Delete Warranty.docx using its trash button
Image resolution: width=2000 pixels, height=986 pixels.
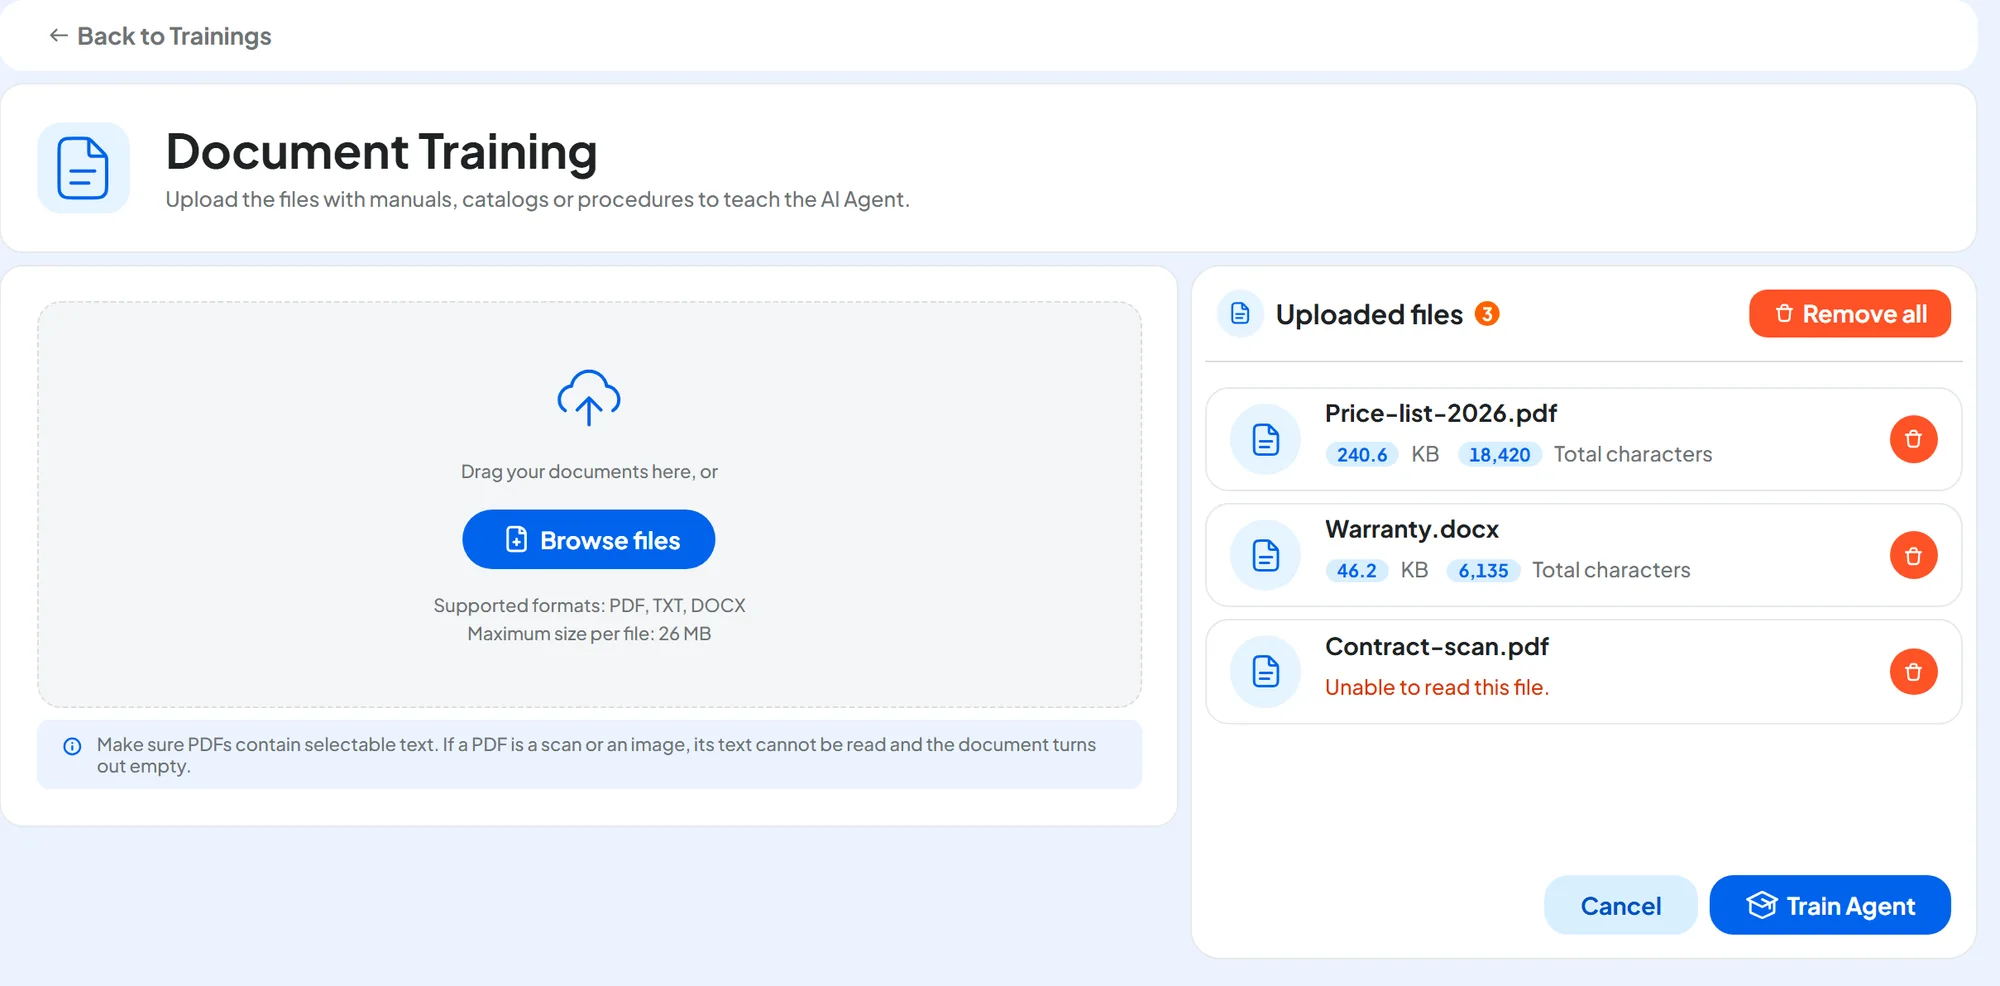(x=1913, y=555)
